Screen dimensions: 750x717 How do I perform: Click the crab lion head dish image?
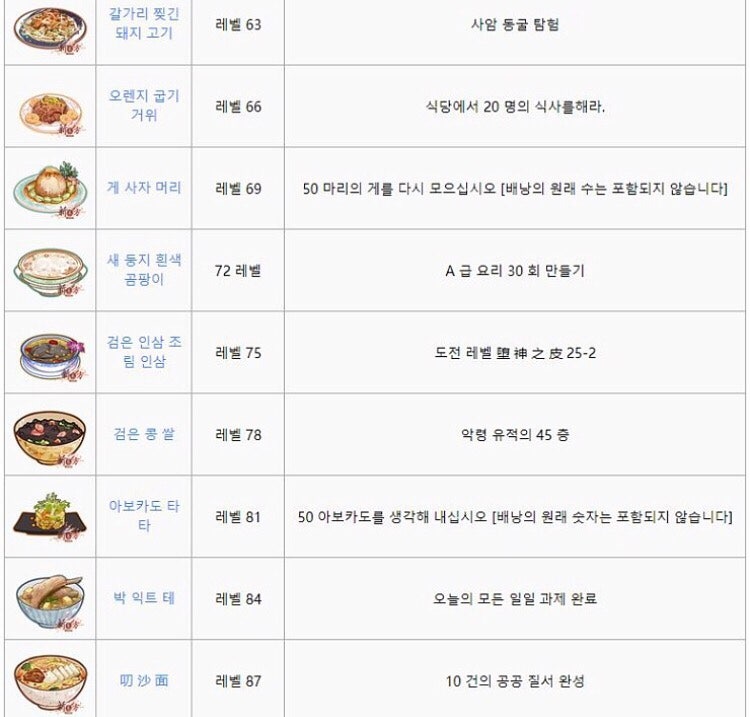[50, 190]
